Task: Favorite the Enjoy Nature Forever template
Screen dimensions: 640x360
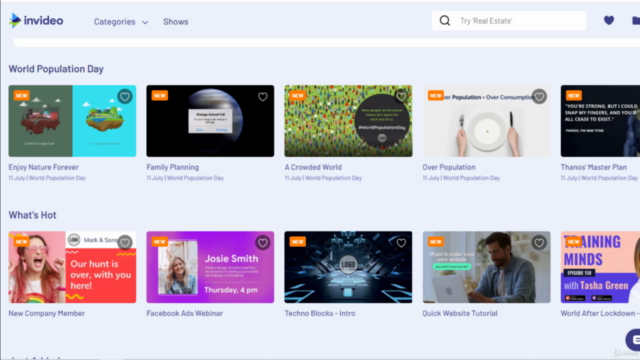Action: click(125, 97)
